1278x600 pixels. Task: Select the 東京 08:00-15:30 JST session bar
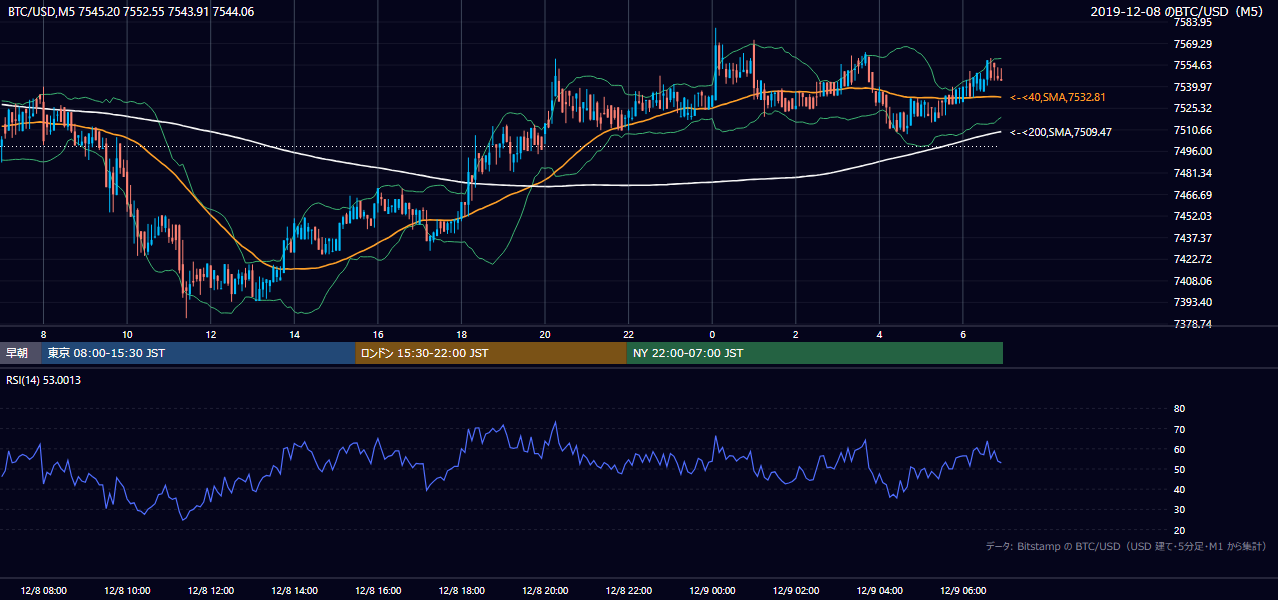[198, 353]
